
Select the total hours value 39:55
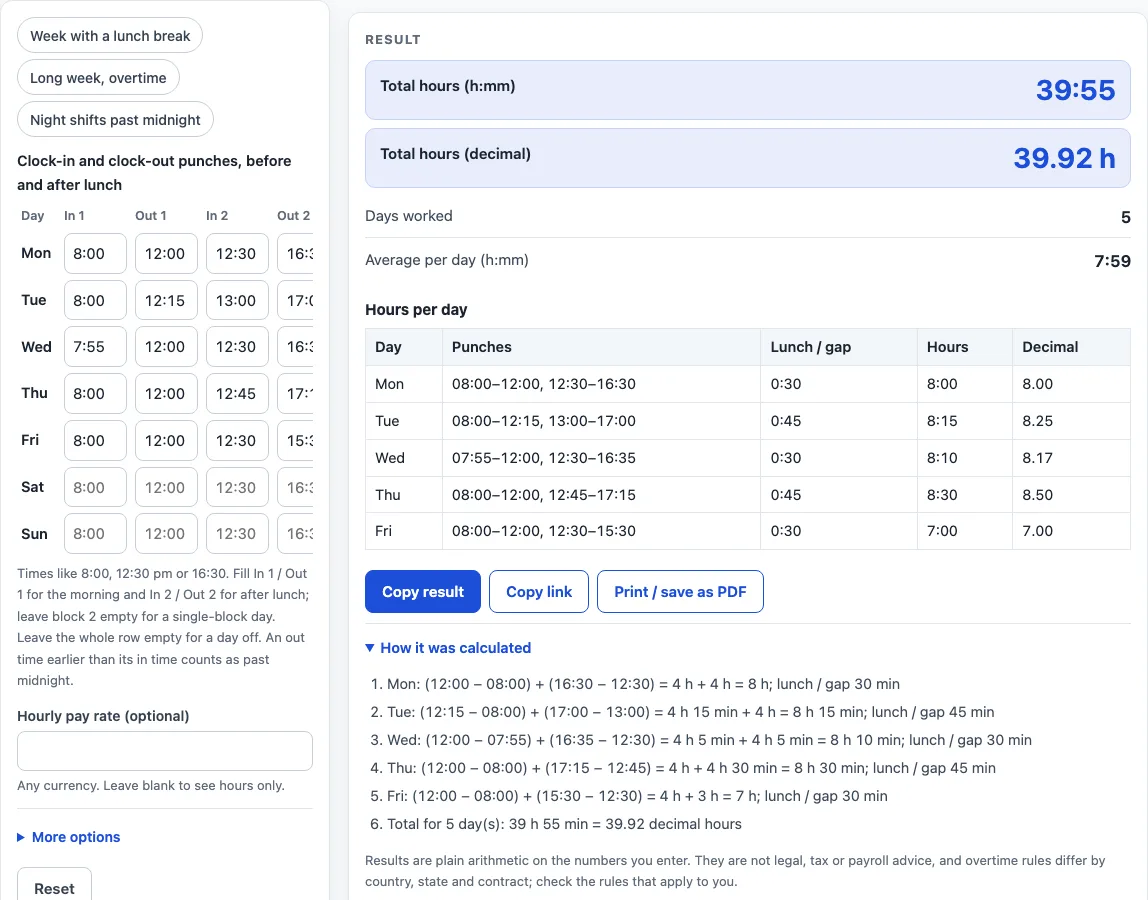tap(1076, 90)
